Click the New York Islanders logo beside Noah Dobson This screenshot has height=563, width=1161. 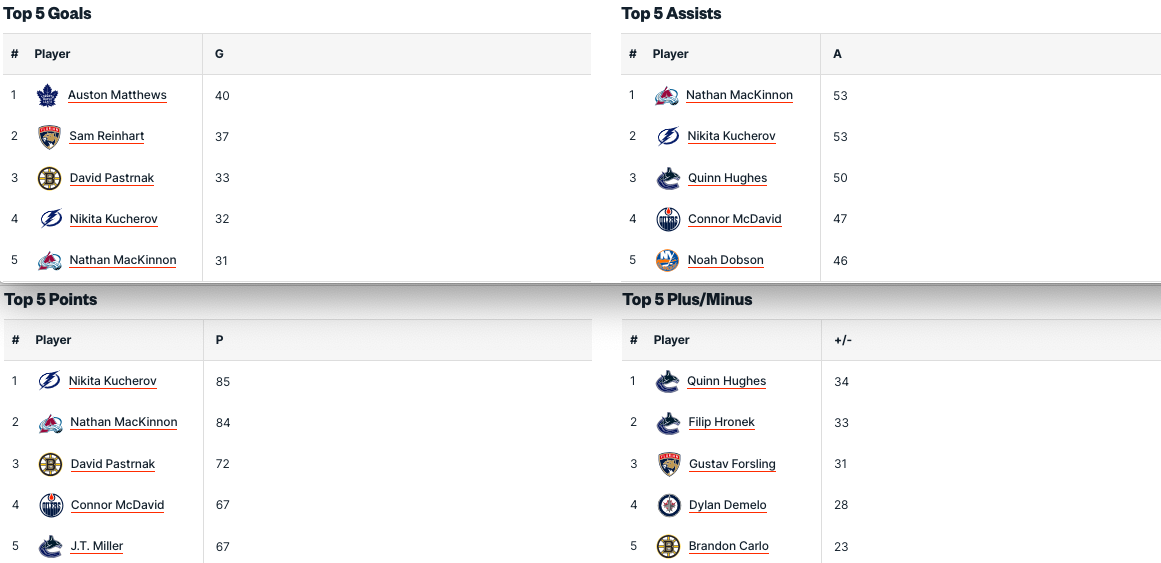(x=667, y=260)
